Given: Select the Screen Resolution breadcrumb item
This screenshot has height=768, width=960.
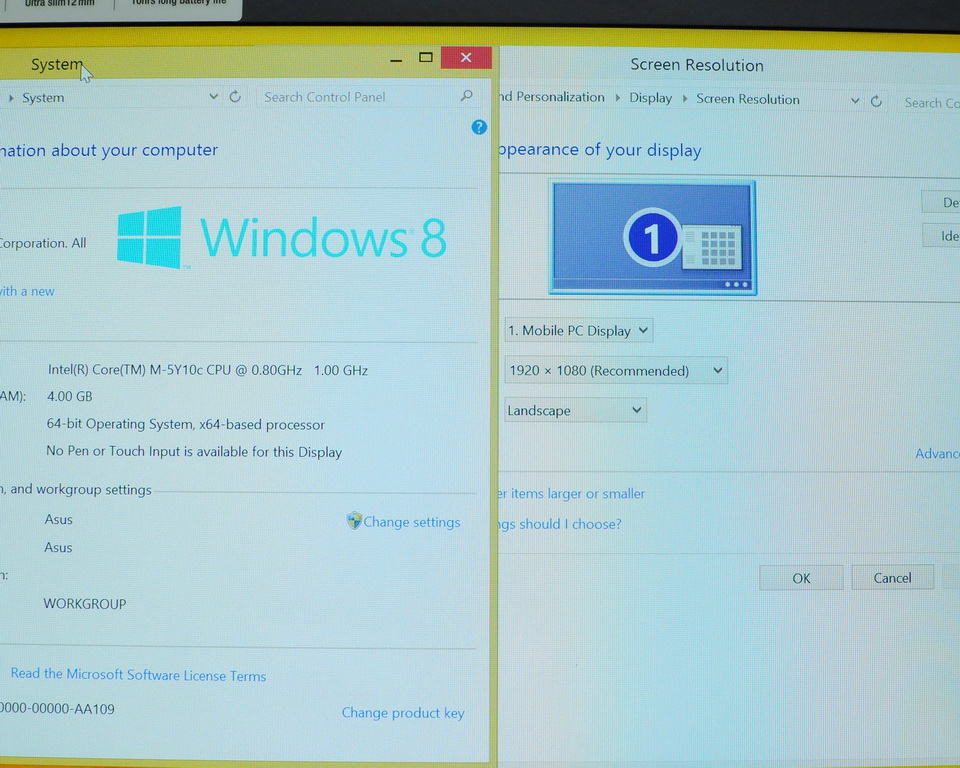Looking at the screenshot, I should (x=748, y=99).
